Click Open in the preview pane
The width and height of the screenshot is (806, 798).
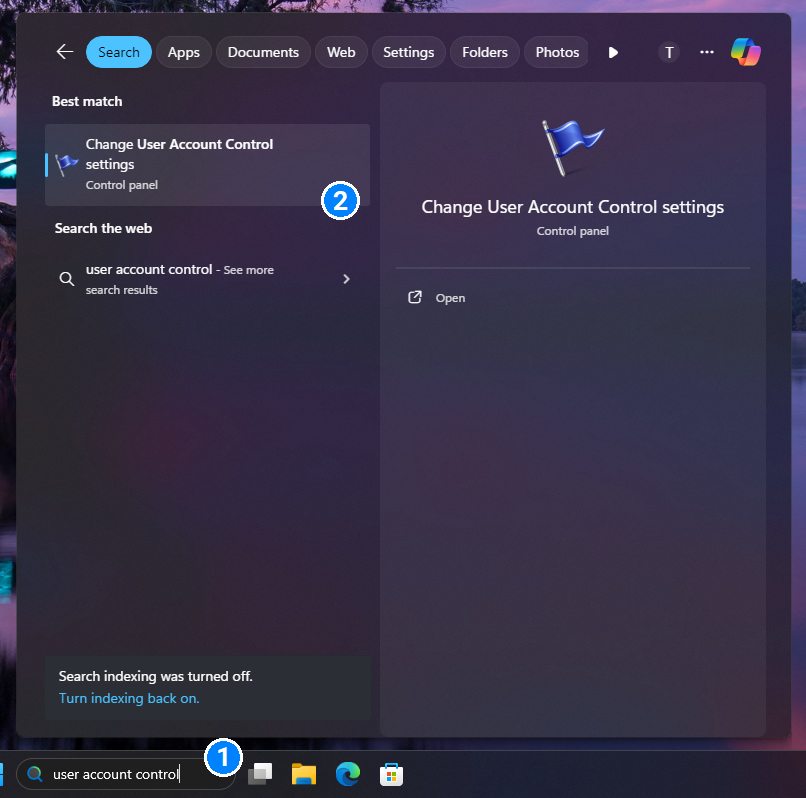click(x=450, y=298)
